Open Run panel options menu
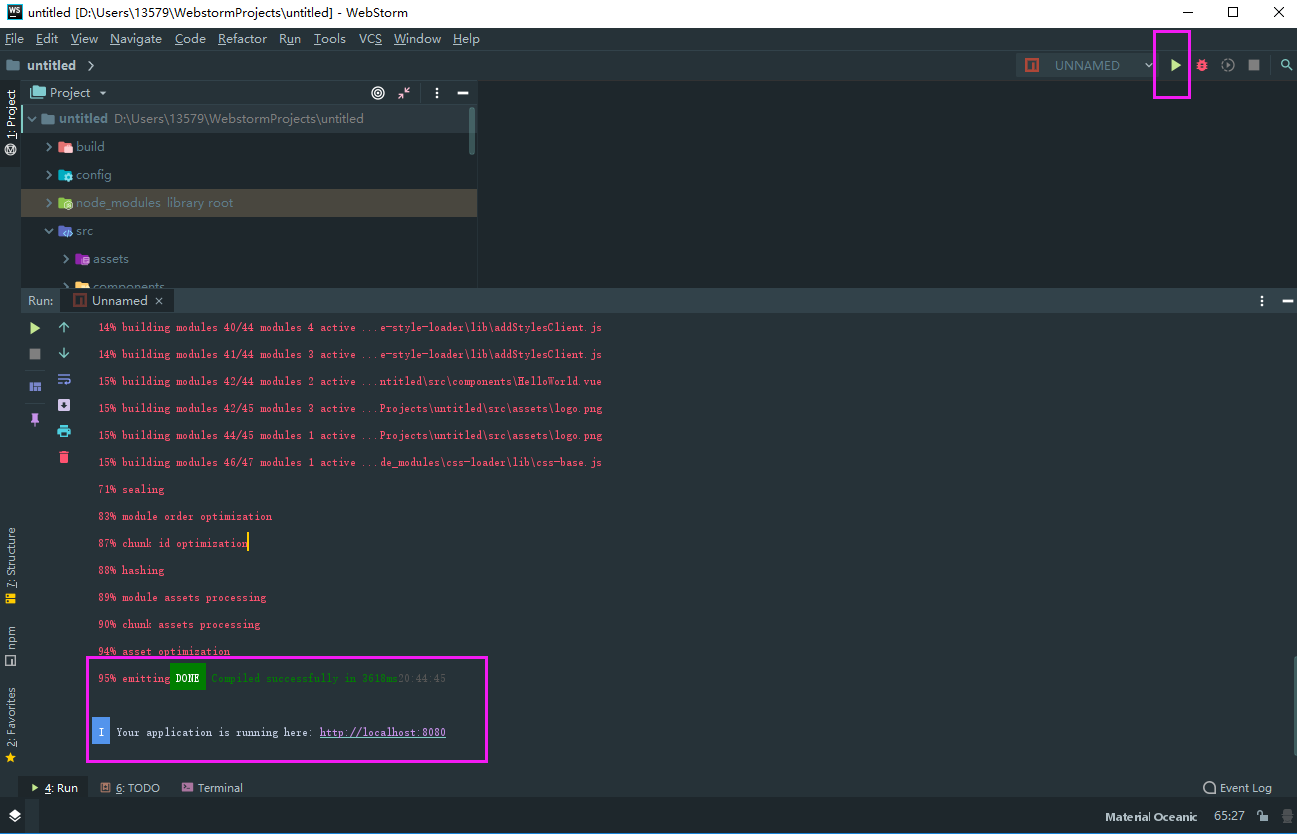This screenshot has height=834, width=1297. click(x=1261, y=301)
